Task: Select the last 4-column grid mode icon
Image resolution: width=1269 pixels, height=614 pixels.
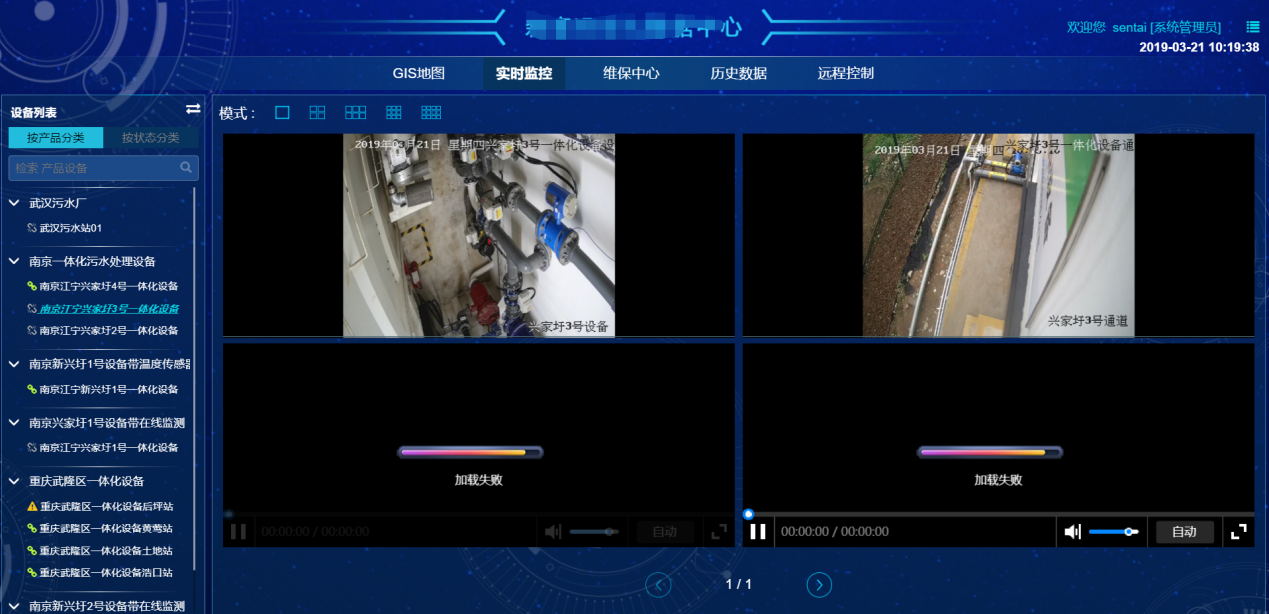Action: coord(431,113)
